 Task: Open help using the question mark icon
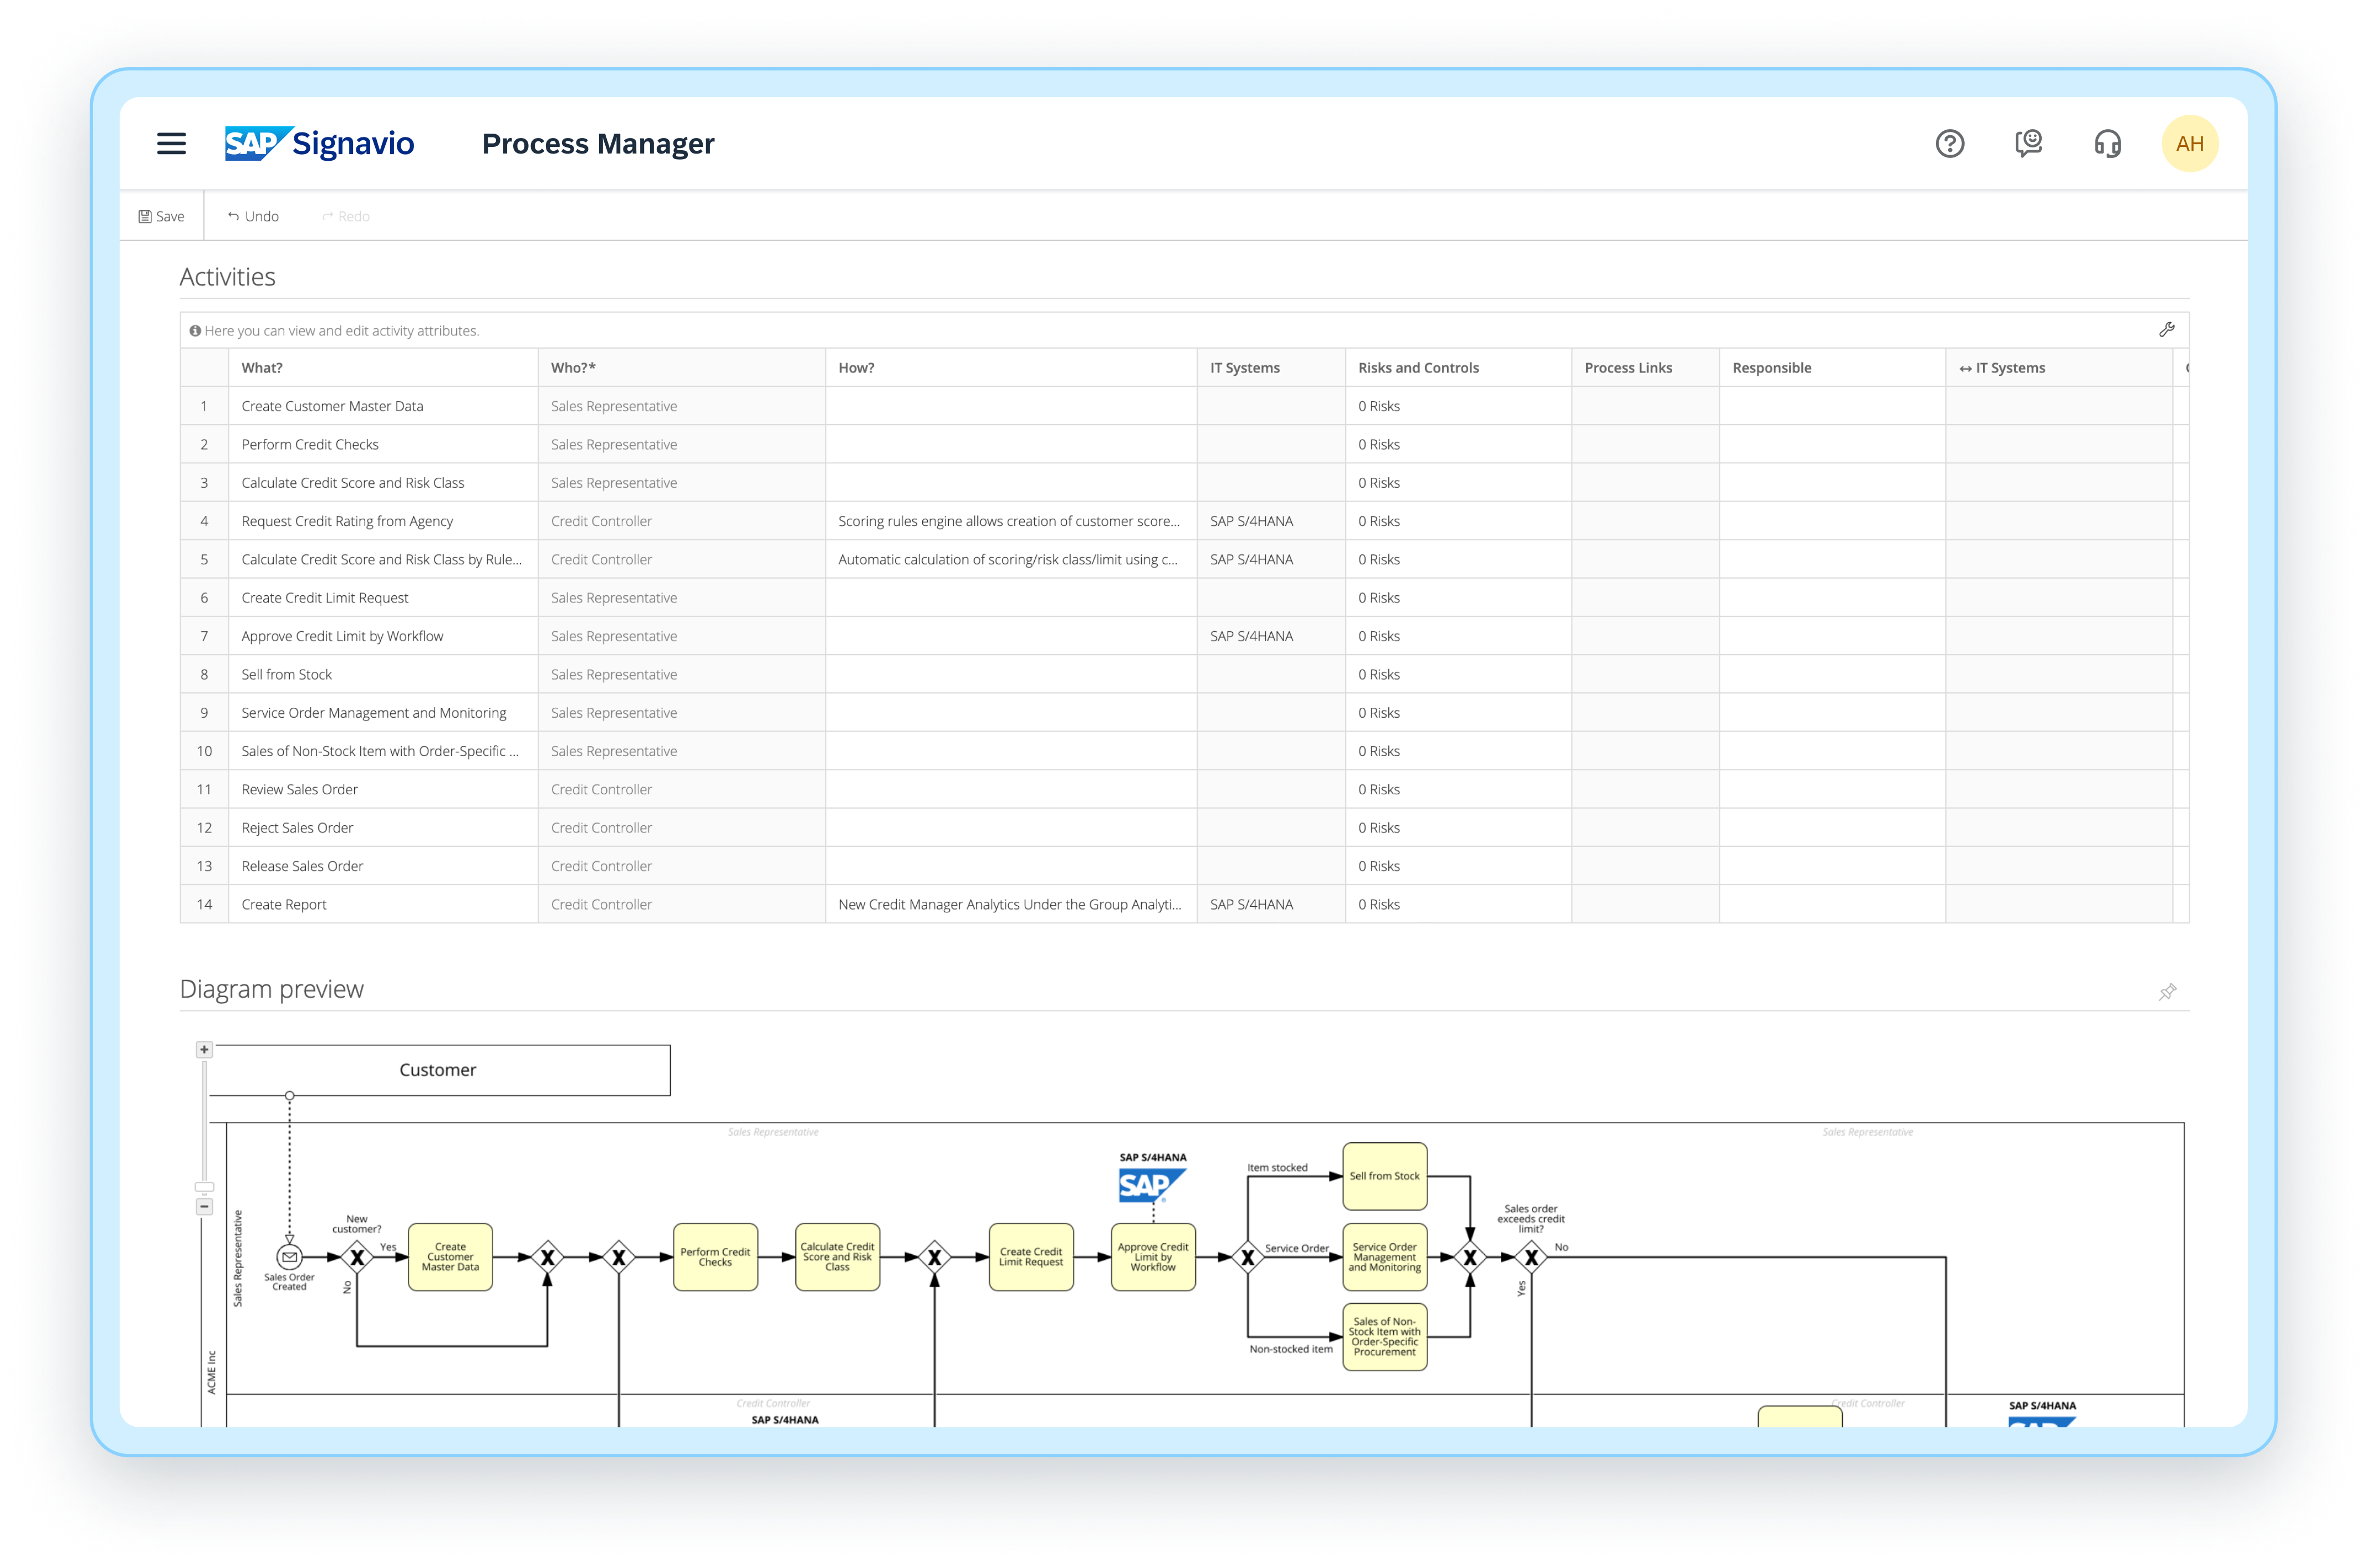tap(1949, 143)
